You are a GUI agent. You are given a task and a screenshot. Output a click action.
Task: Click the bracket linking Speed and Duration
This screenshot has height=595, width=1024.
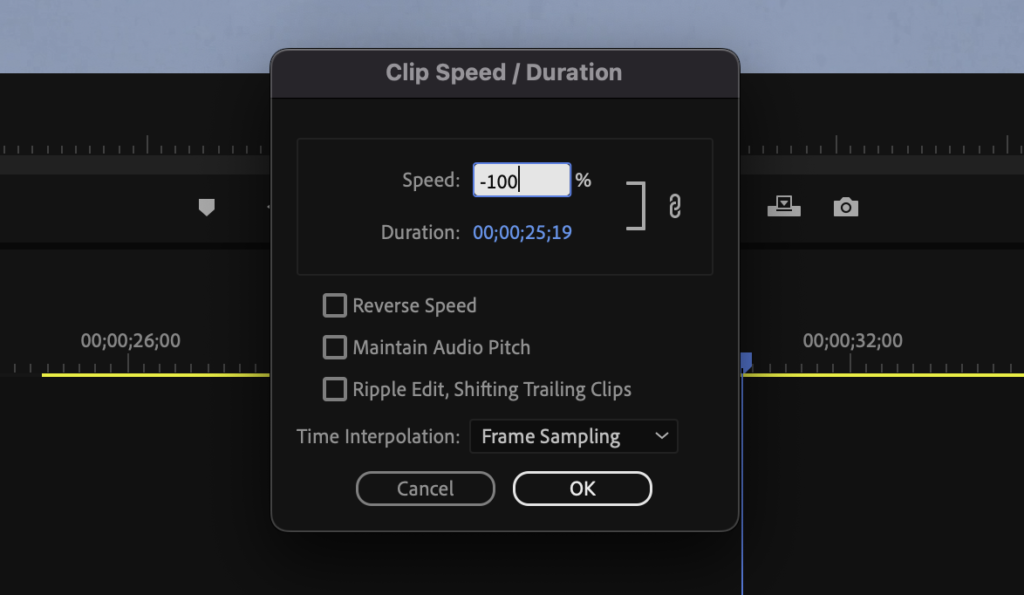pos(636,206)
